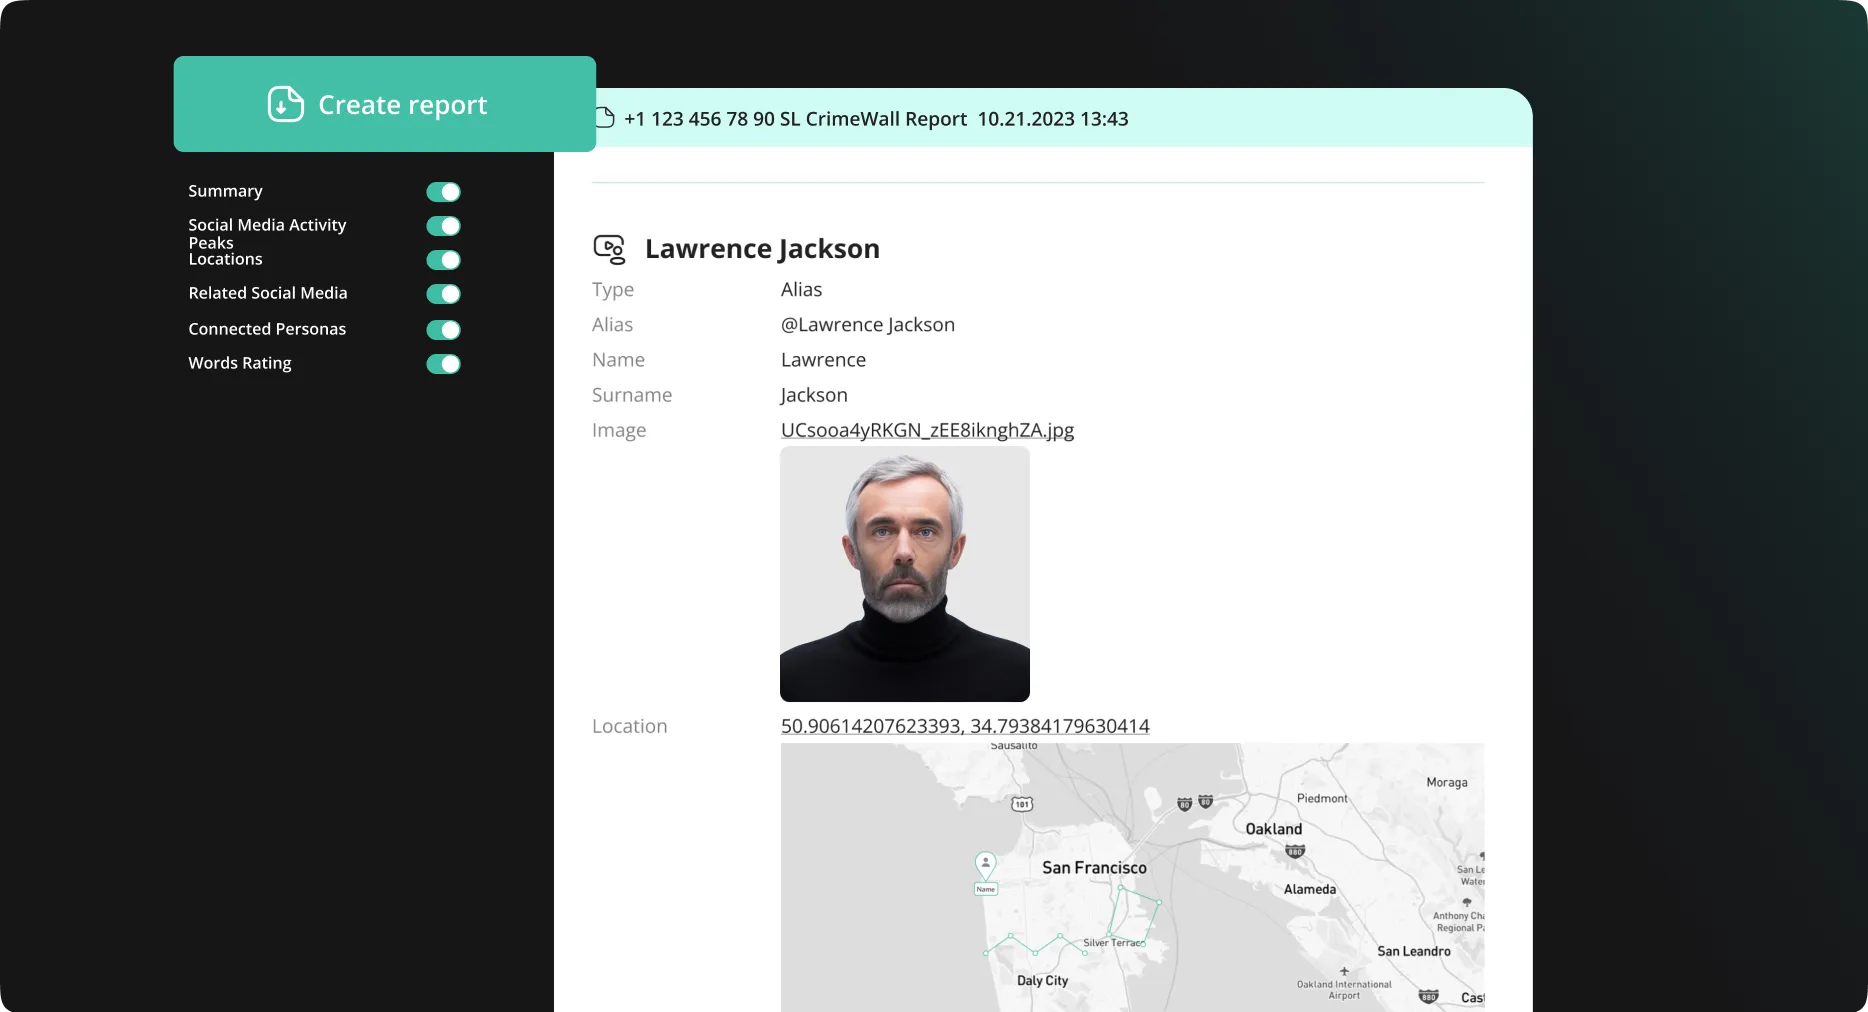Click the document icon before the report title

tap(604, 118)
